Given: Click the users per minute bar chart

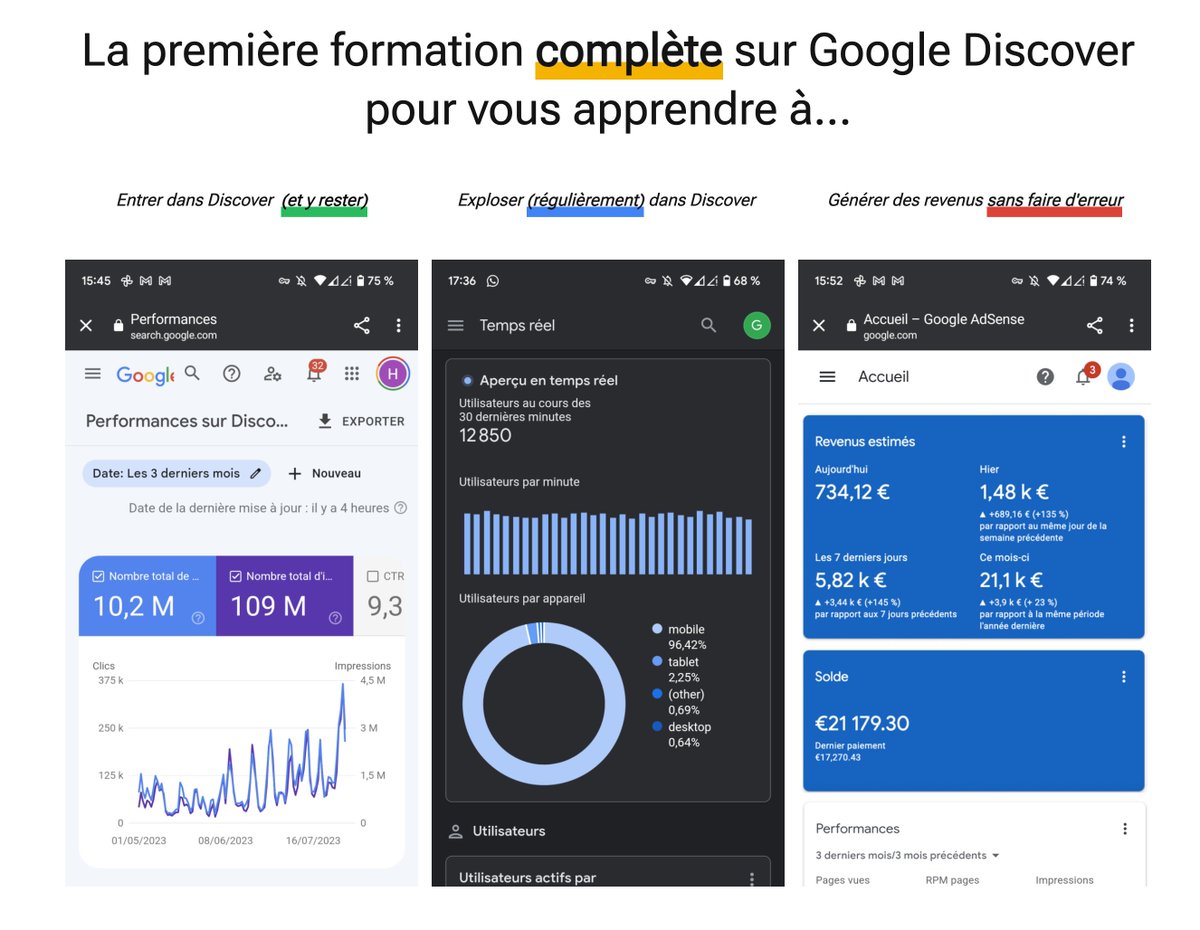Looking at the screenshot, I should tap(608, 543).
